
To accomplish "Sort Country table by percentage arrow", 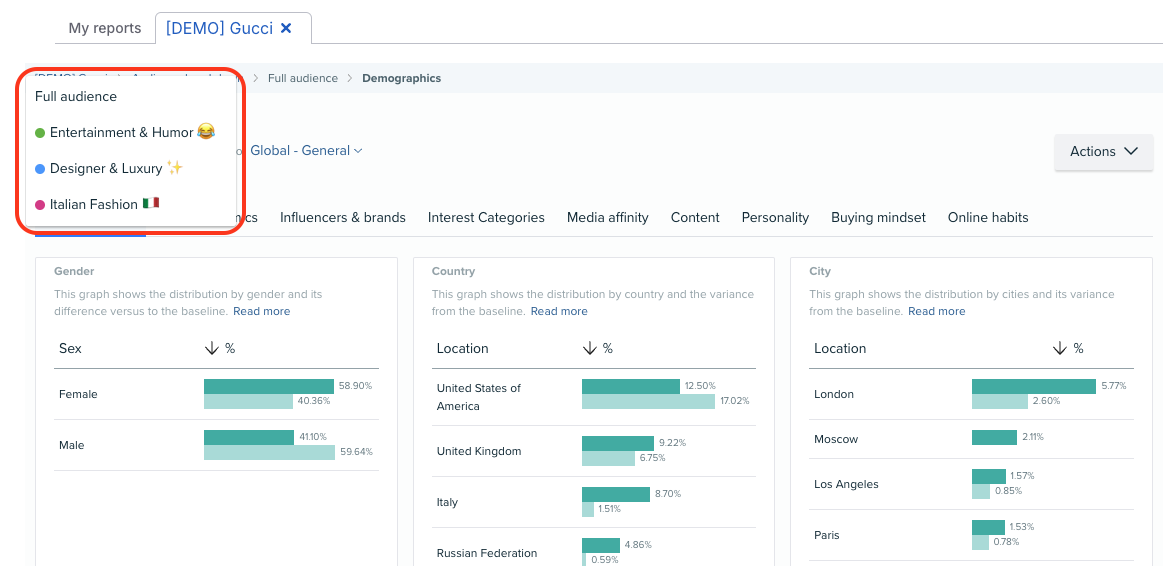I will click(589, 348).
